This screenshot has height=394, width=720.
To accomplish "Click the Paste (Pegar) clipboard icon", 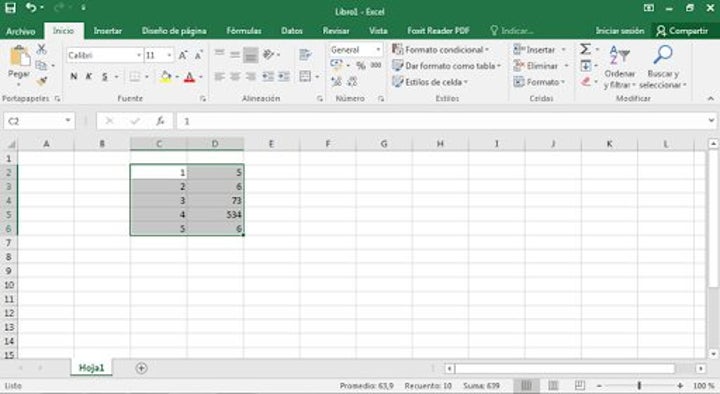I will (x=19, y=57).
